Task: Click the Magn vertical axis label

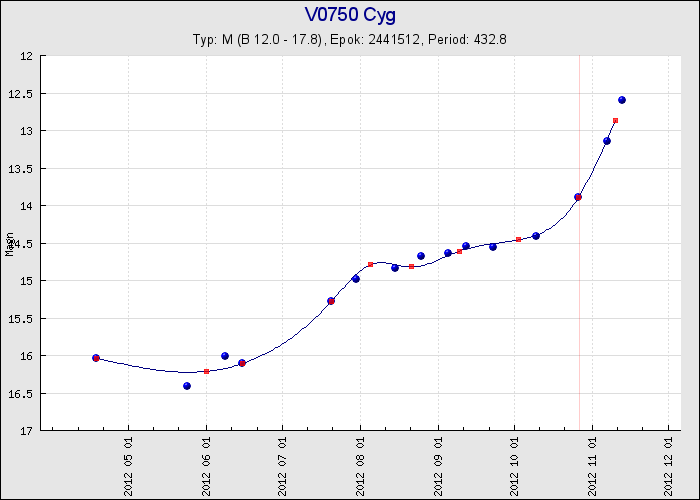Action: pos(10,244)
